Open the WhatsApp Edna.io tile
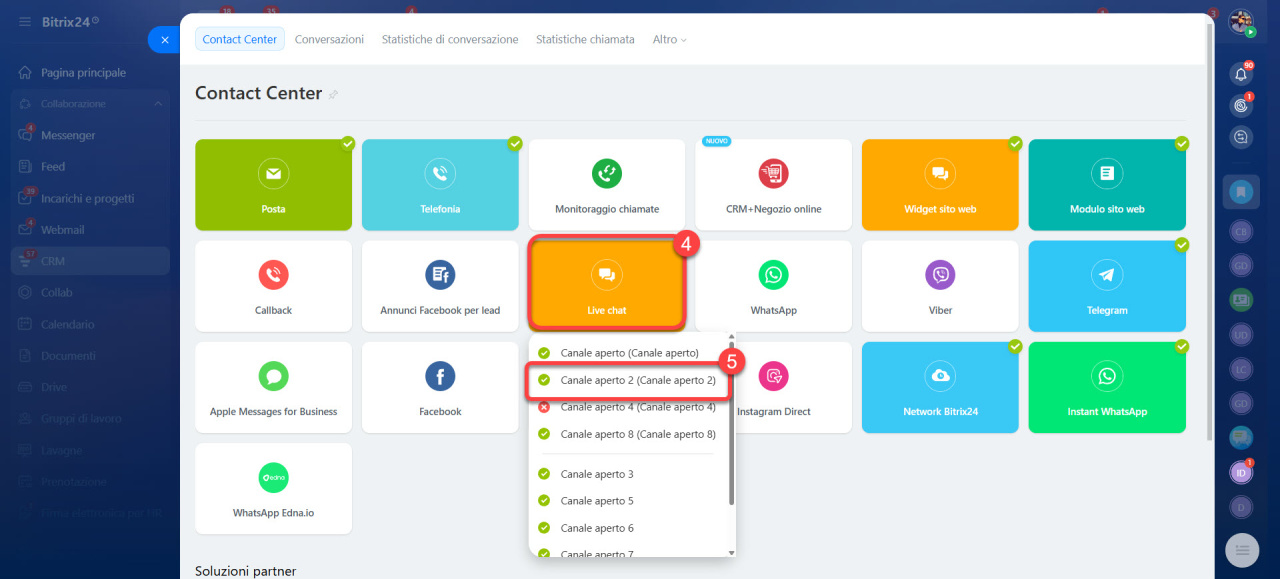The image size is (1280, 579). tap(273, 489)
